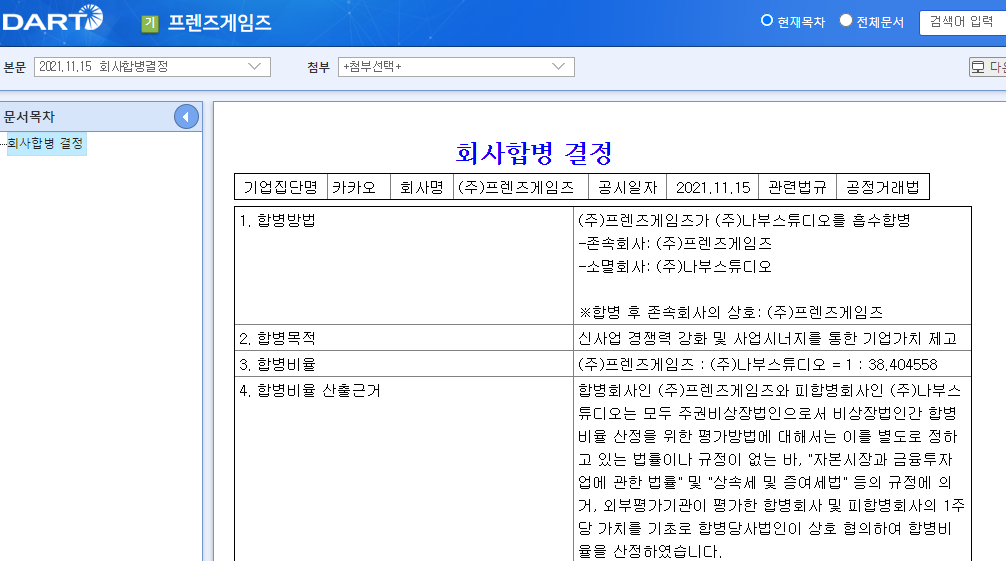1006x561 pixels.
Task: Click the download icon button at right
Action: coord(987,67)
